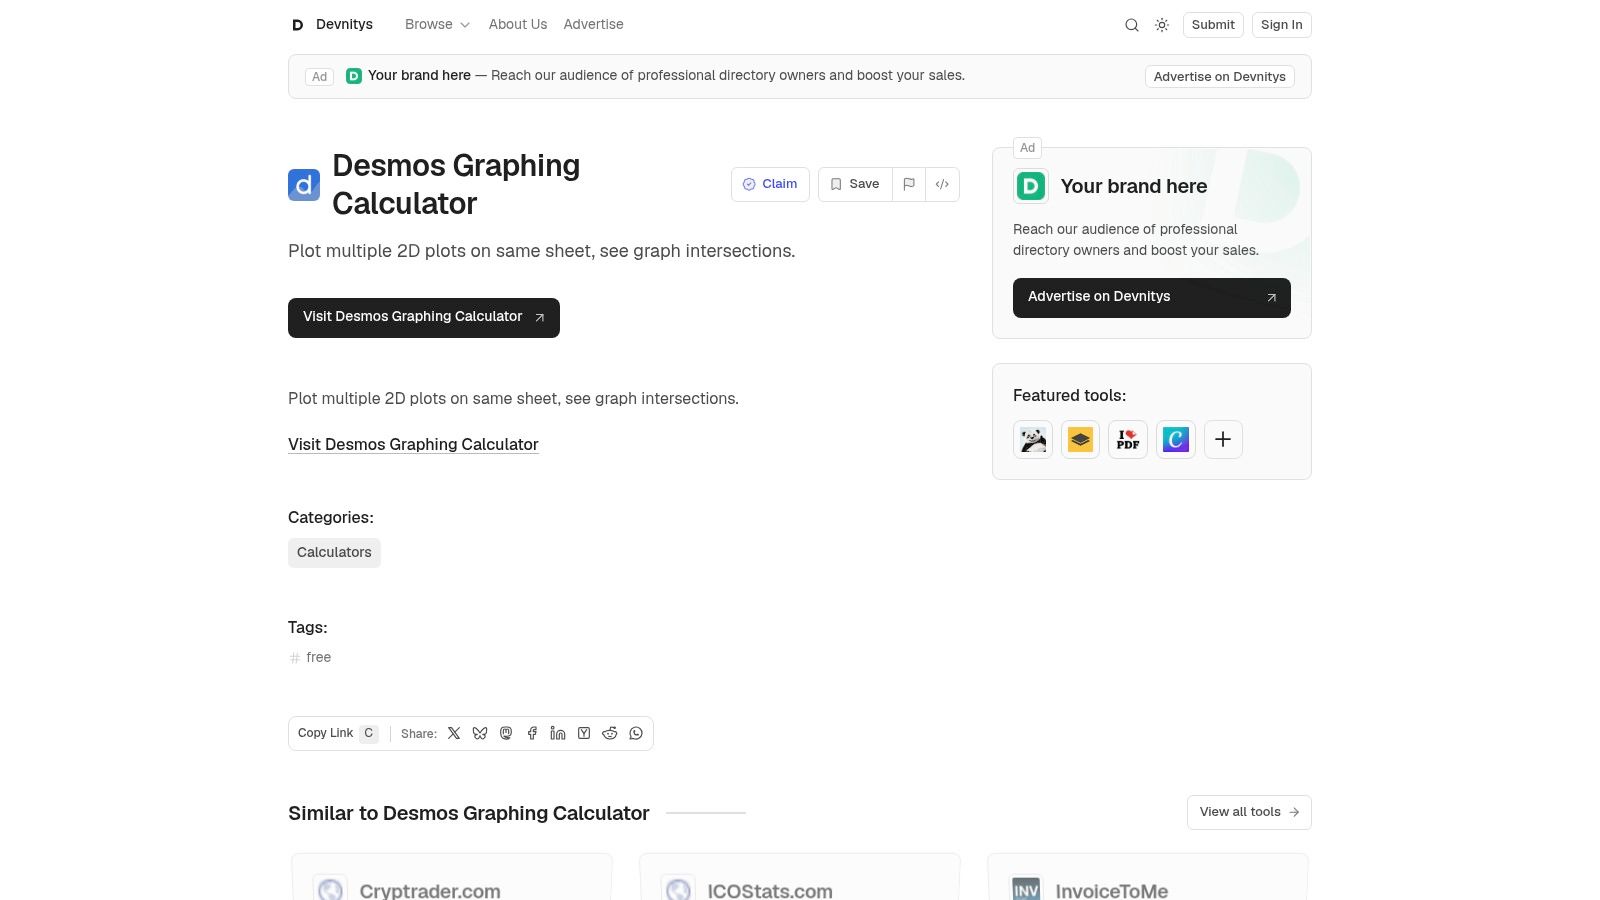1600x900 pixels.
Task: Click the View all tools button
Action: pos(1249,812)
